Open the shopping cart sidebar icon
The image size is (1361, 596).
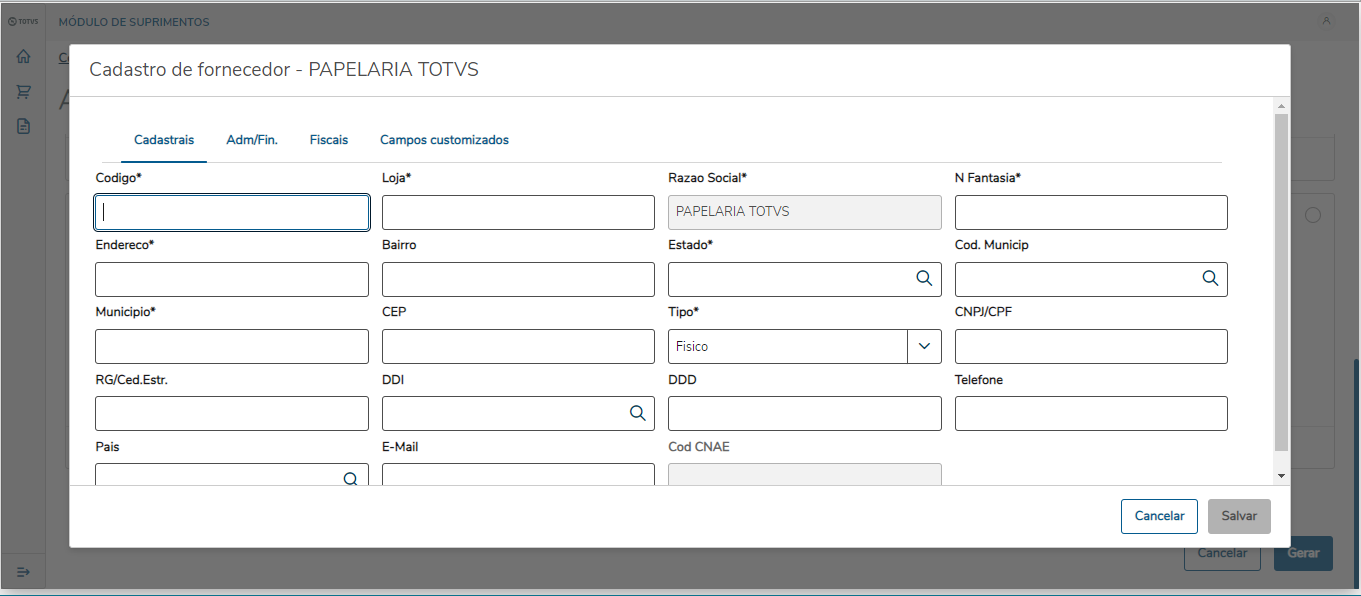(x=23, y=92)
